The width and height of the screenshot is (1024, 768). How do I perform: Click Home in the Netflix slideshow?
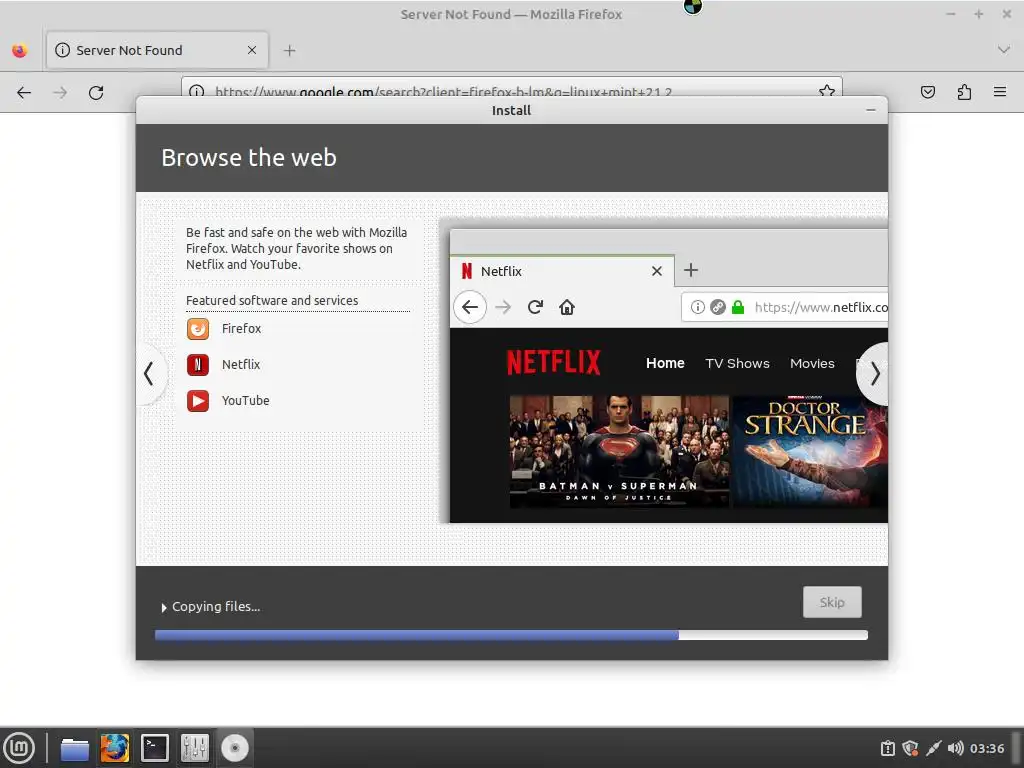click(665, 363)
